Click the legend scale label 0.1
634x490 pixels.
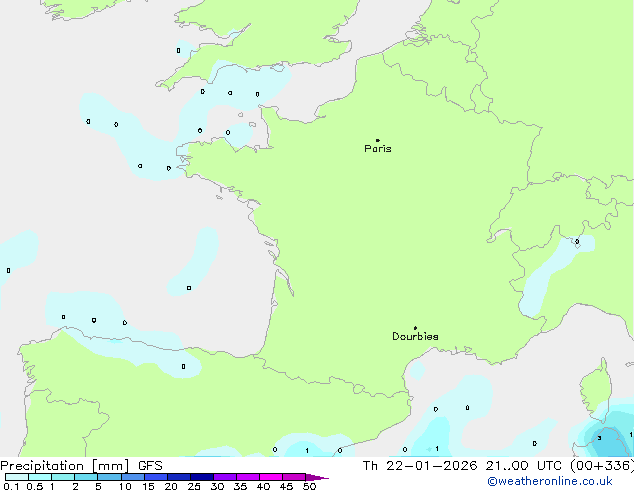coord(11,486)
